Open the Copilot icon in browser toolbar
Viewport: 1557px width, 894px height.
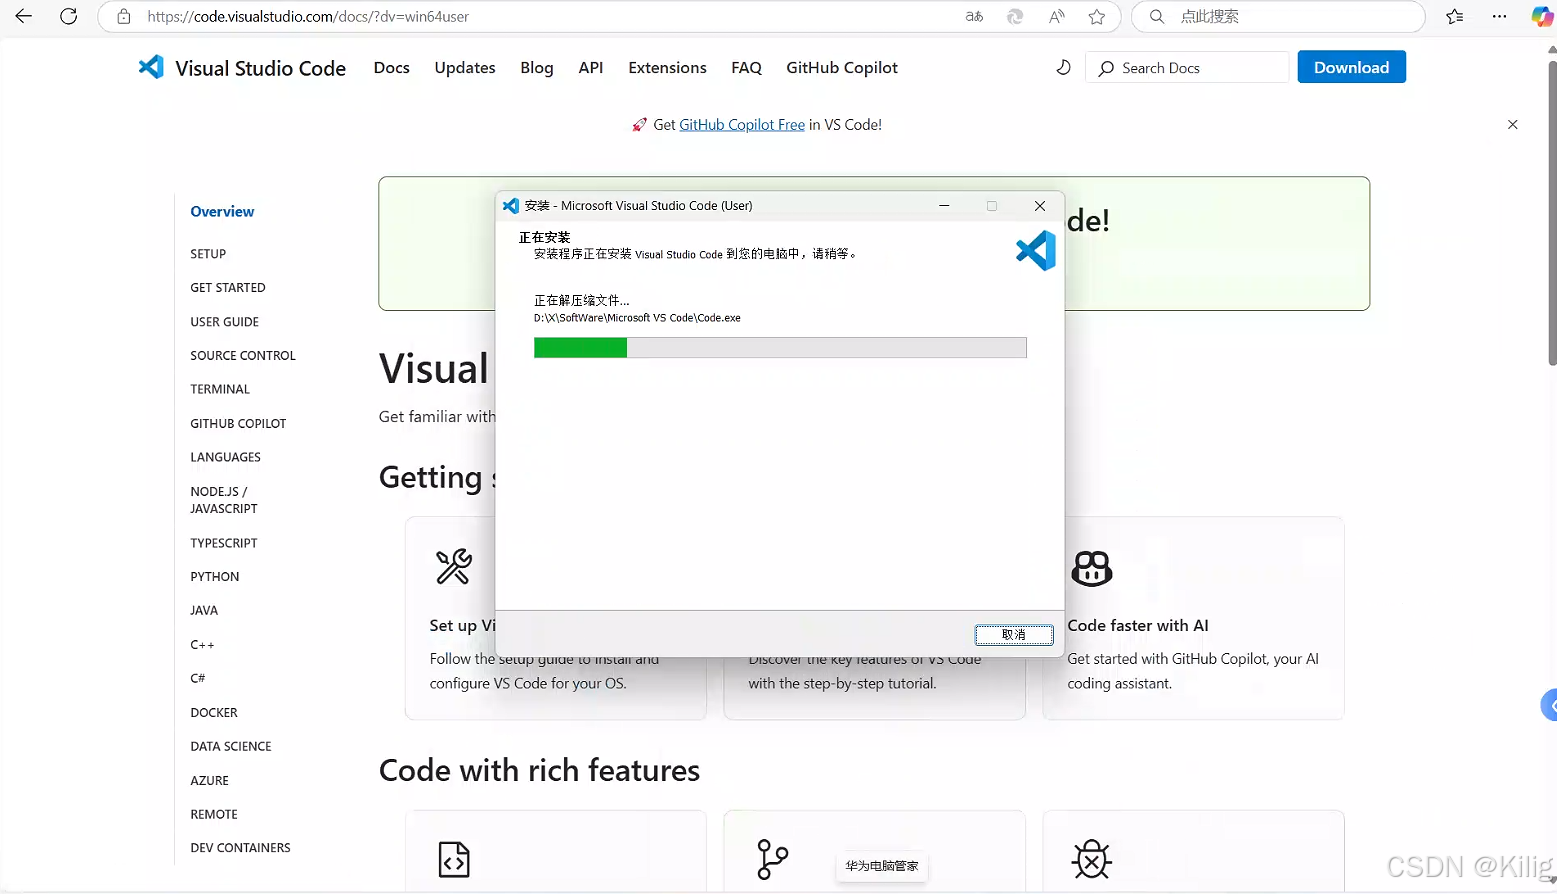point(1543,16)
